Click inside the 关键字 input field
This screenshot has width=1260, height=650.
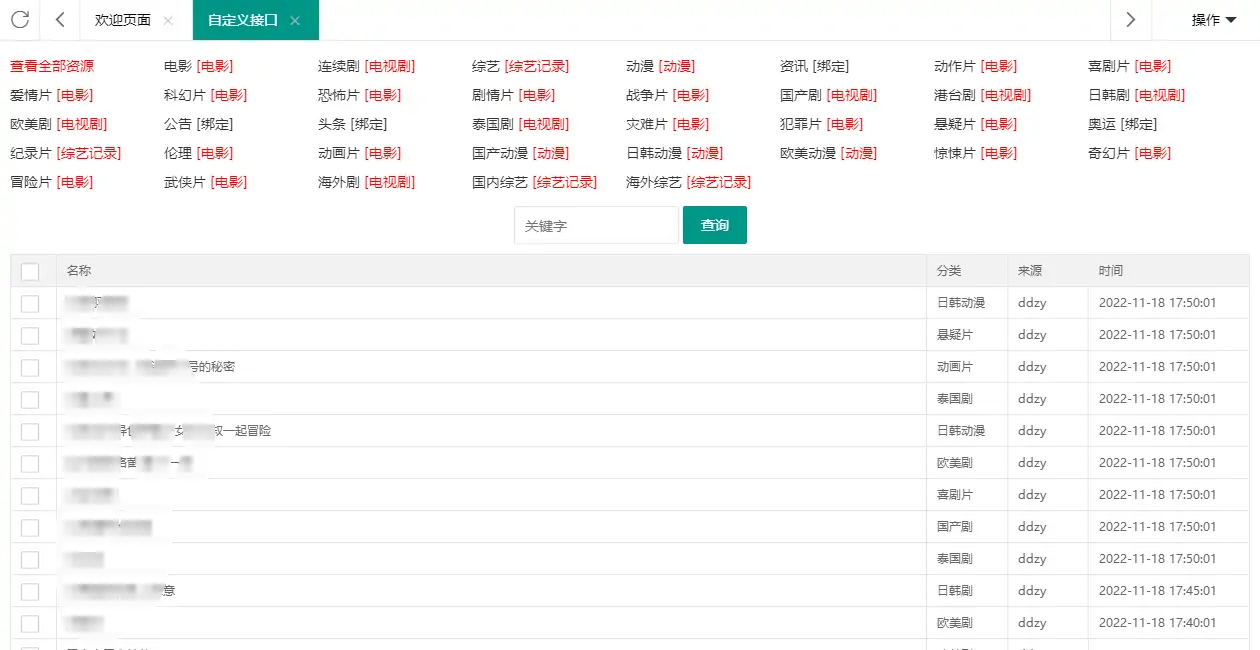595,225
